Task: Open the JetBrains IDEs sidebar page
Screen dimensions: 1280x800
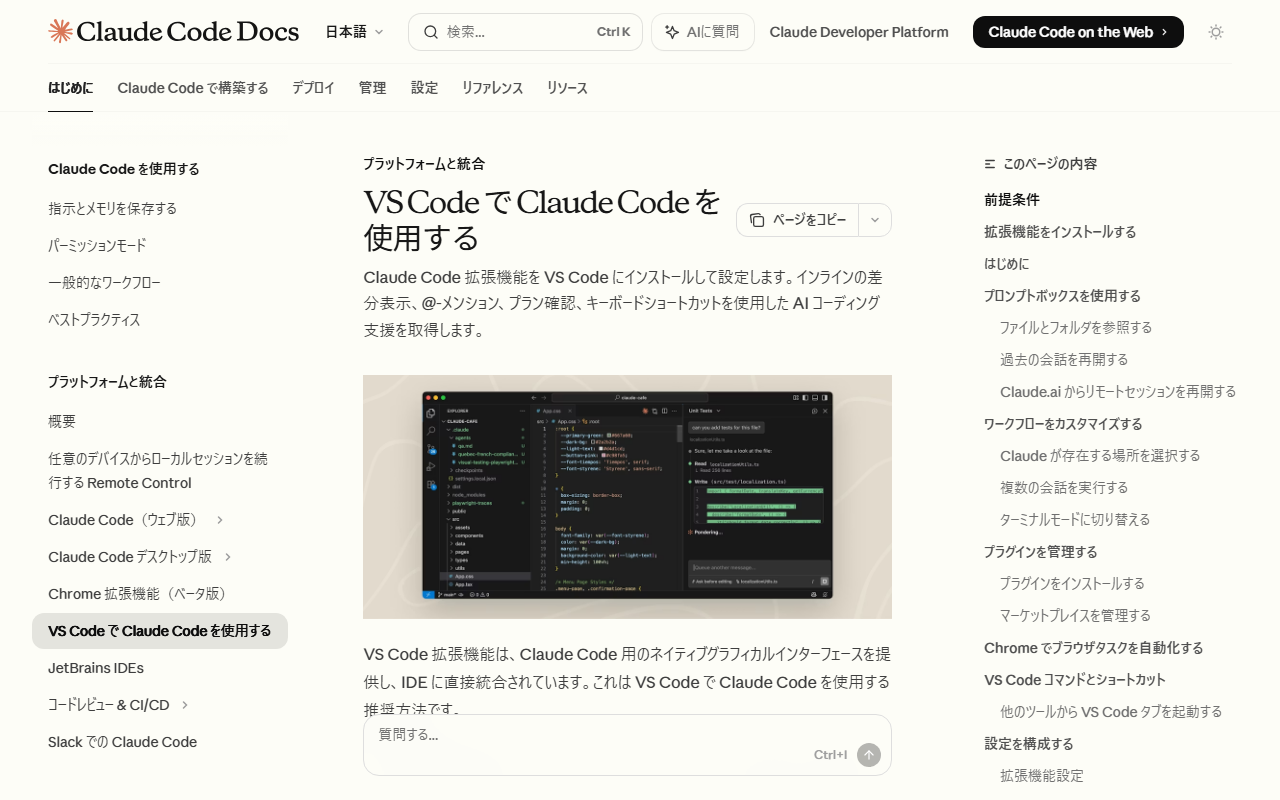Action: pyautogui.click(x=96, y=667)
